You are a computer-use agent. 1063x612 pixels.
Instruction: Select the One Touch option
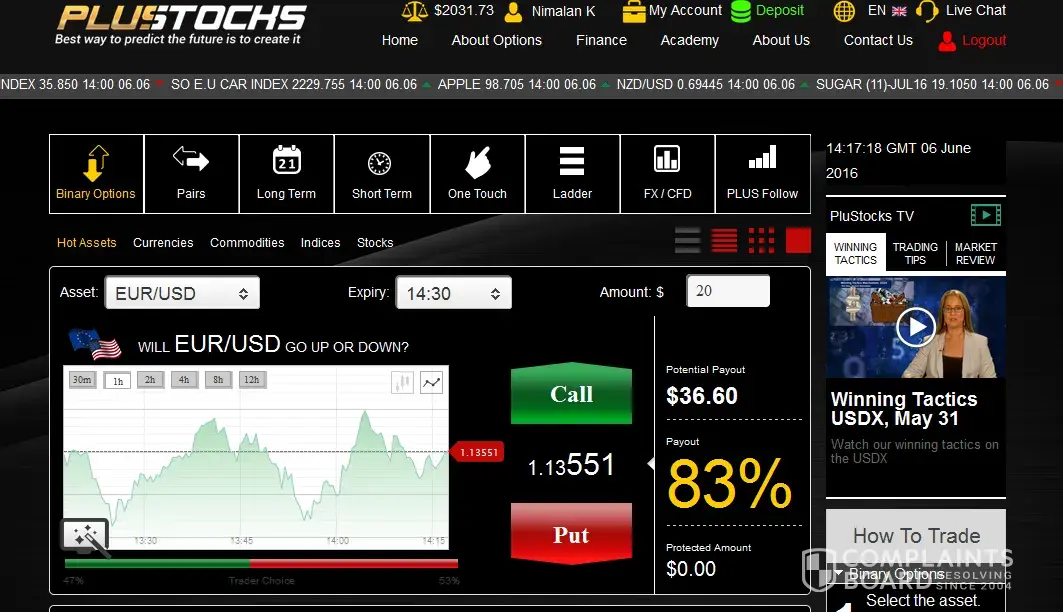tap(477, 174)
